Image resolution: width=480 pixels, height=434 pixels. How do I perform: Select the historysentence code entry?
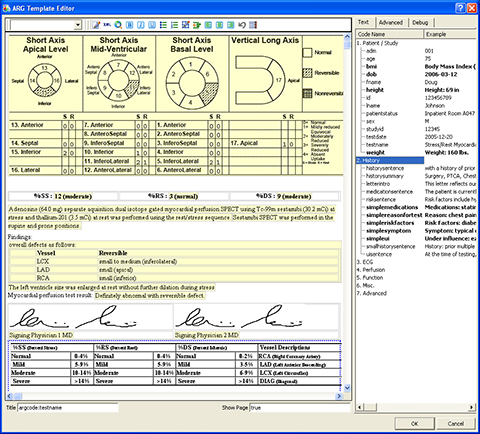point(385,168)
